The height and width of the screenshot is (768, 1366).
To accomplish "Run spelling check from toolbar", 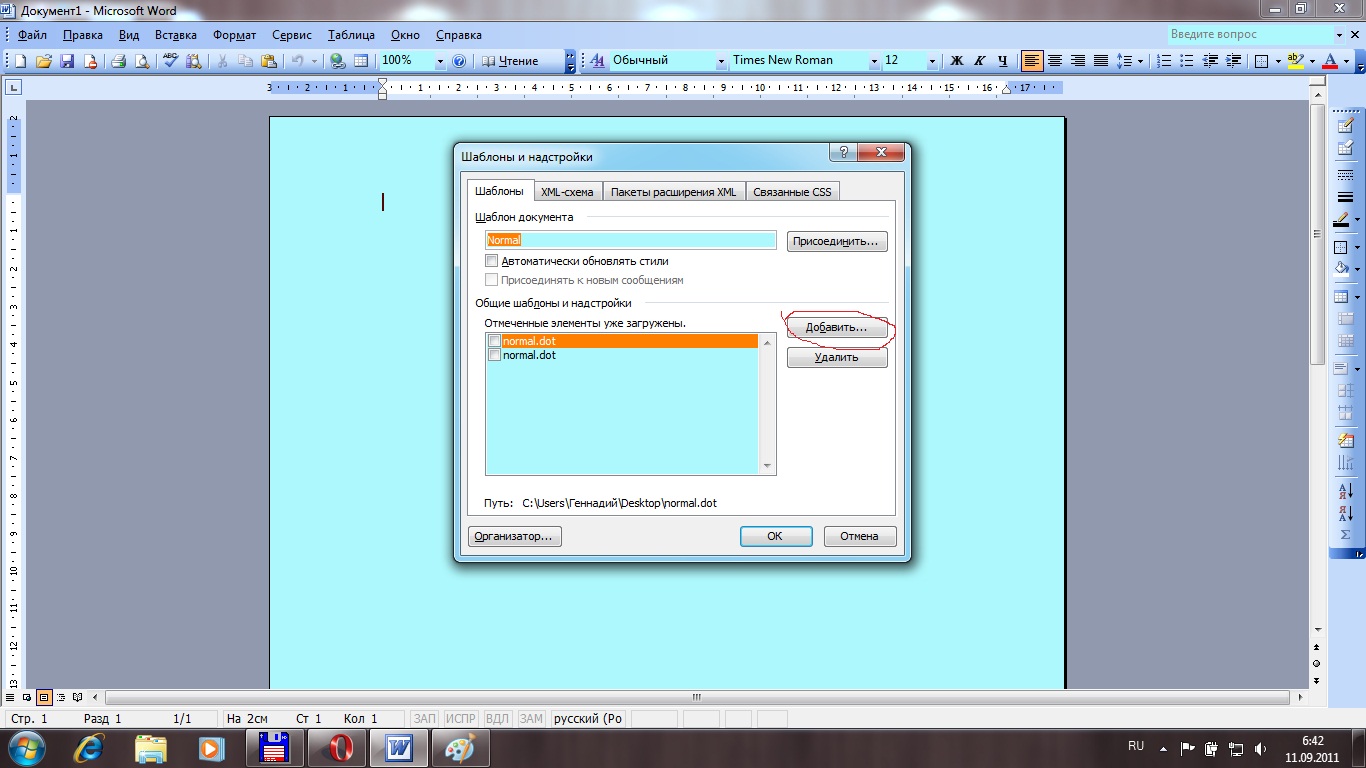I will pos(170,61).
